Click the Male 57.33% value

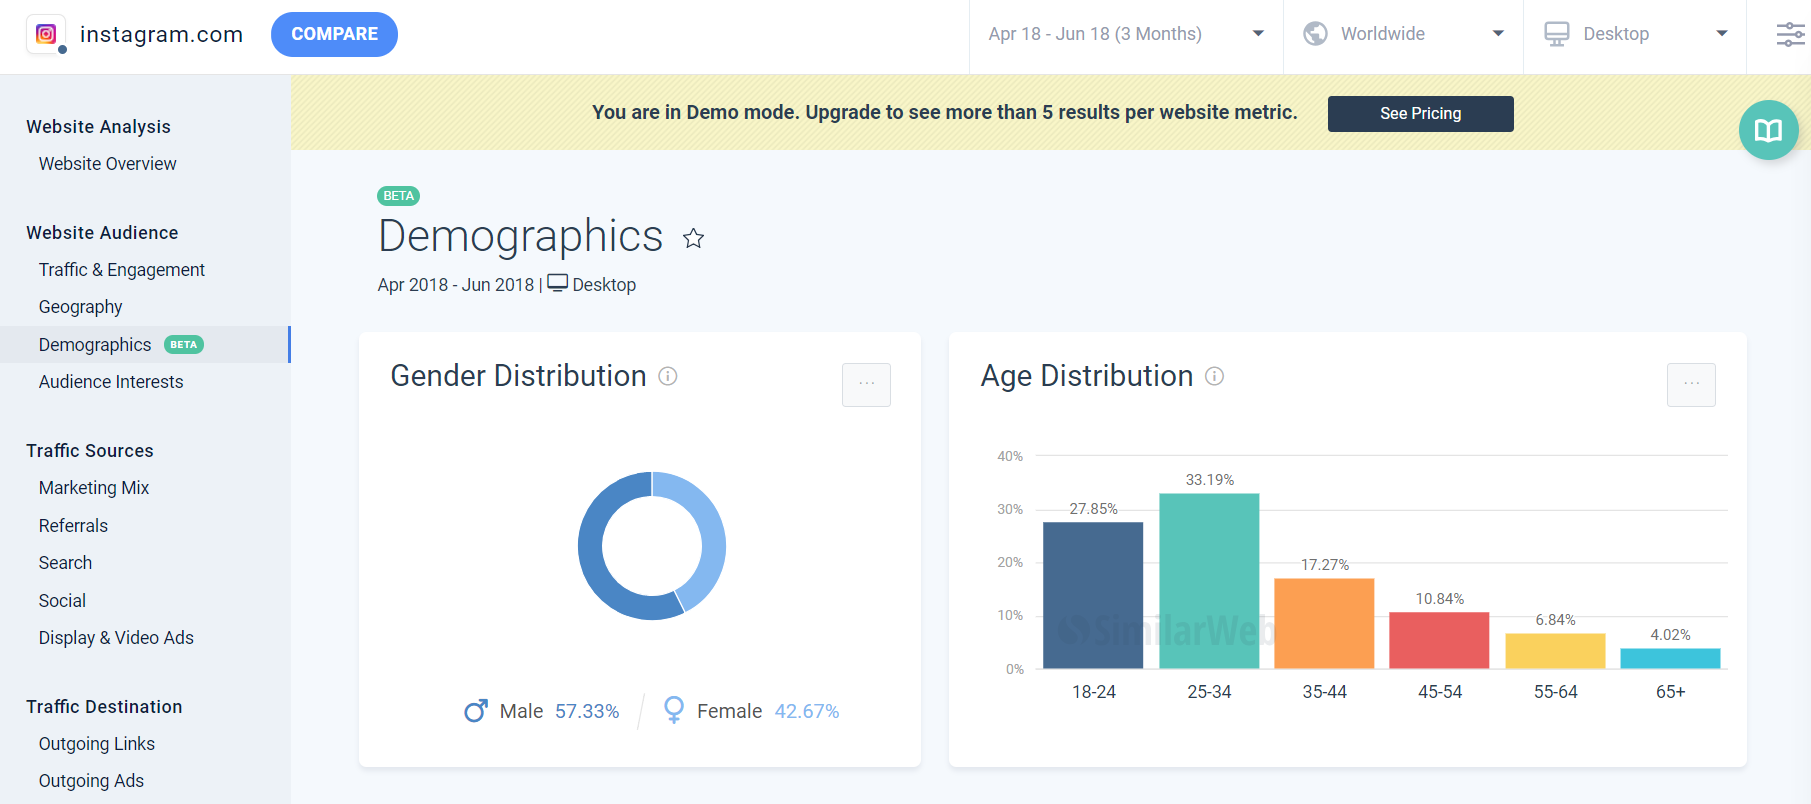pyautogui.click(x=587, y=711)
